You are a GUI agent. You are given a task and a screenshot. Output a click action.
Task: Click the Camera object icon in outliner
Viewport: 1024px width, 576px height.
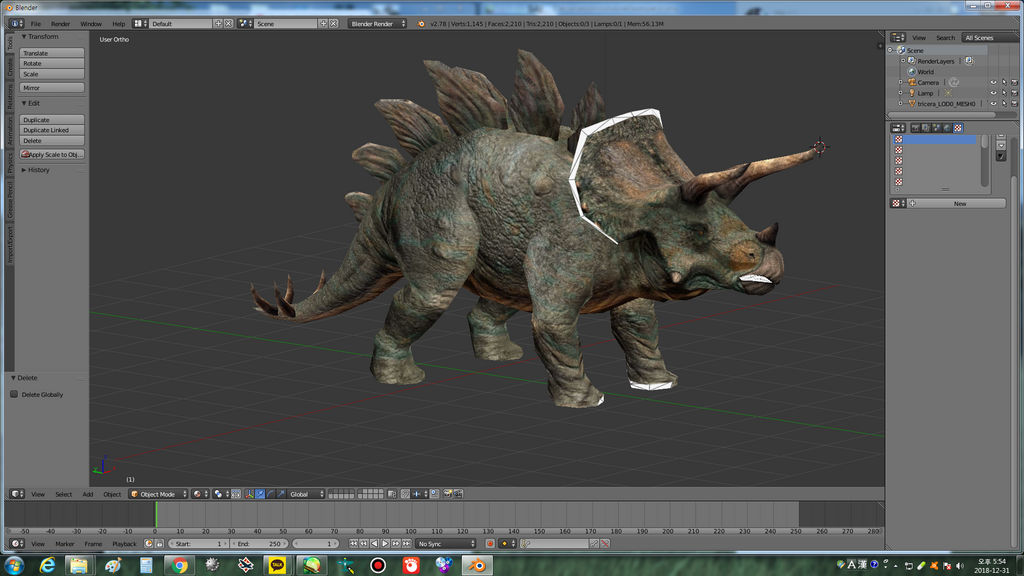click(x=912, y=82)
